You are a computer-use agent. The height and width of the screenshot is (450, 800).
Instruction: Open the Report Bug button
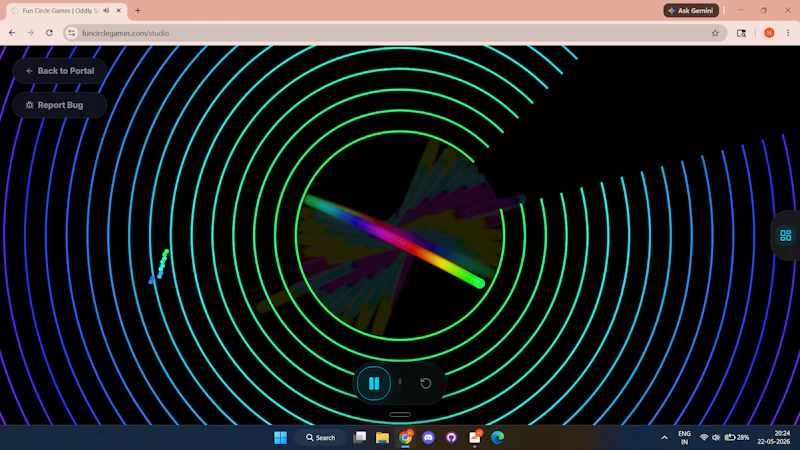coord(60,105)
